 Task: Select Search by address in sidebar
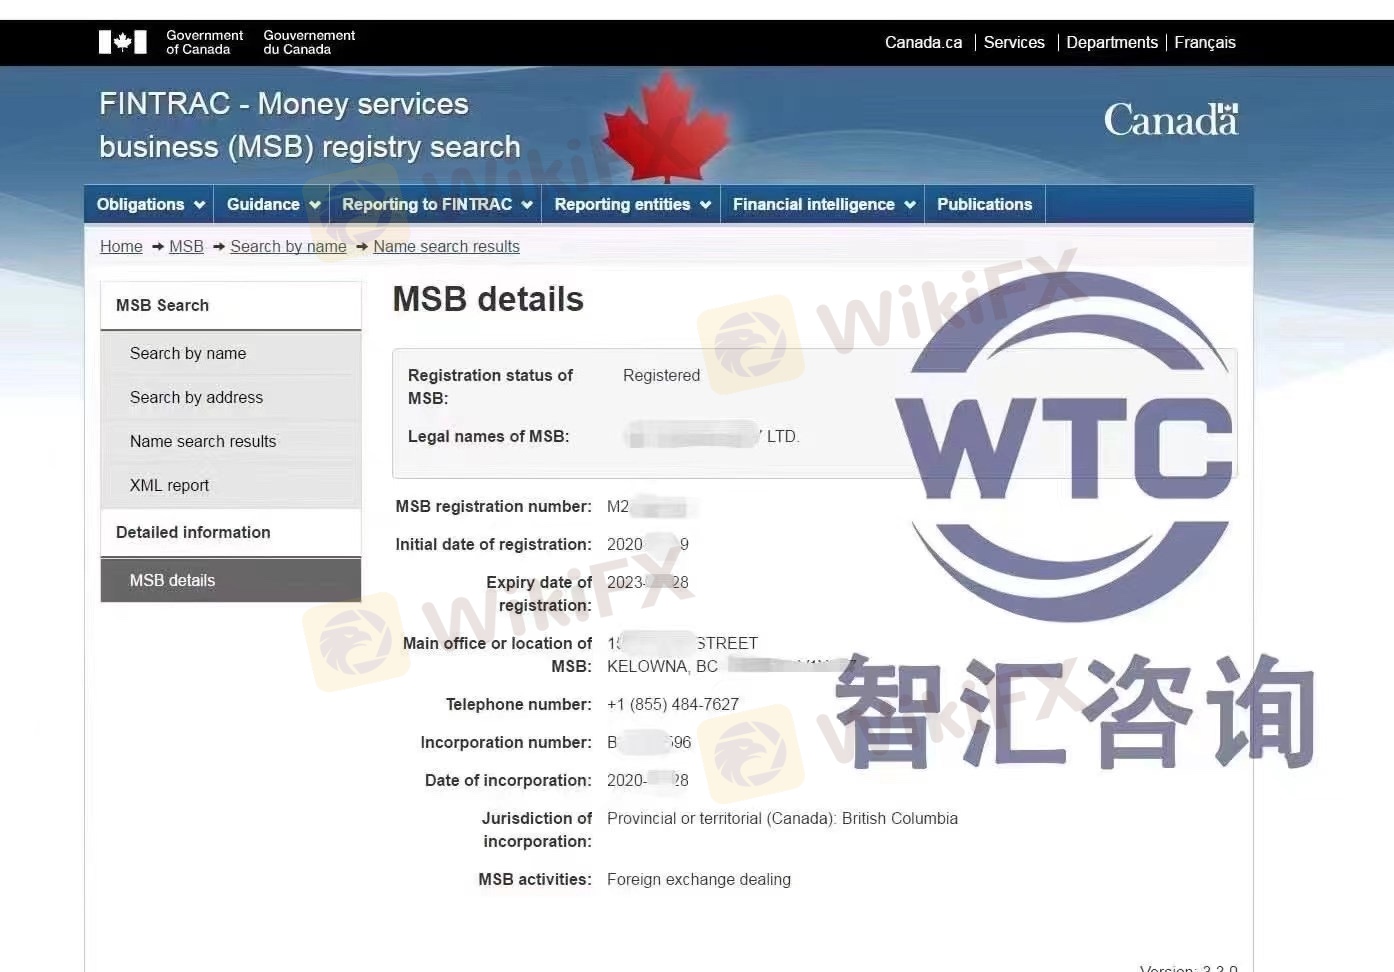(x=196, y=397)
